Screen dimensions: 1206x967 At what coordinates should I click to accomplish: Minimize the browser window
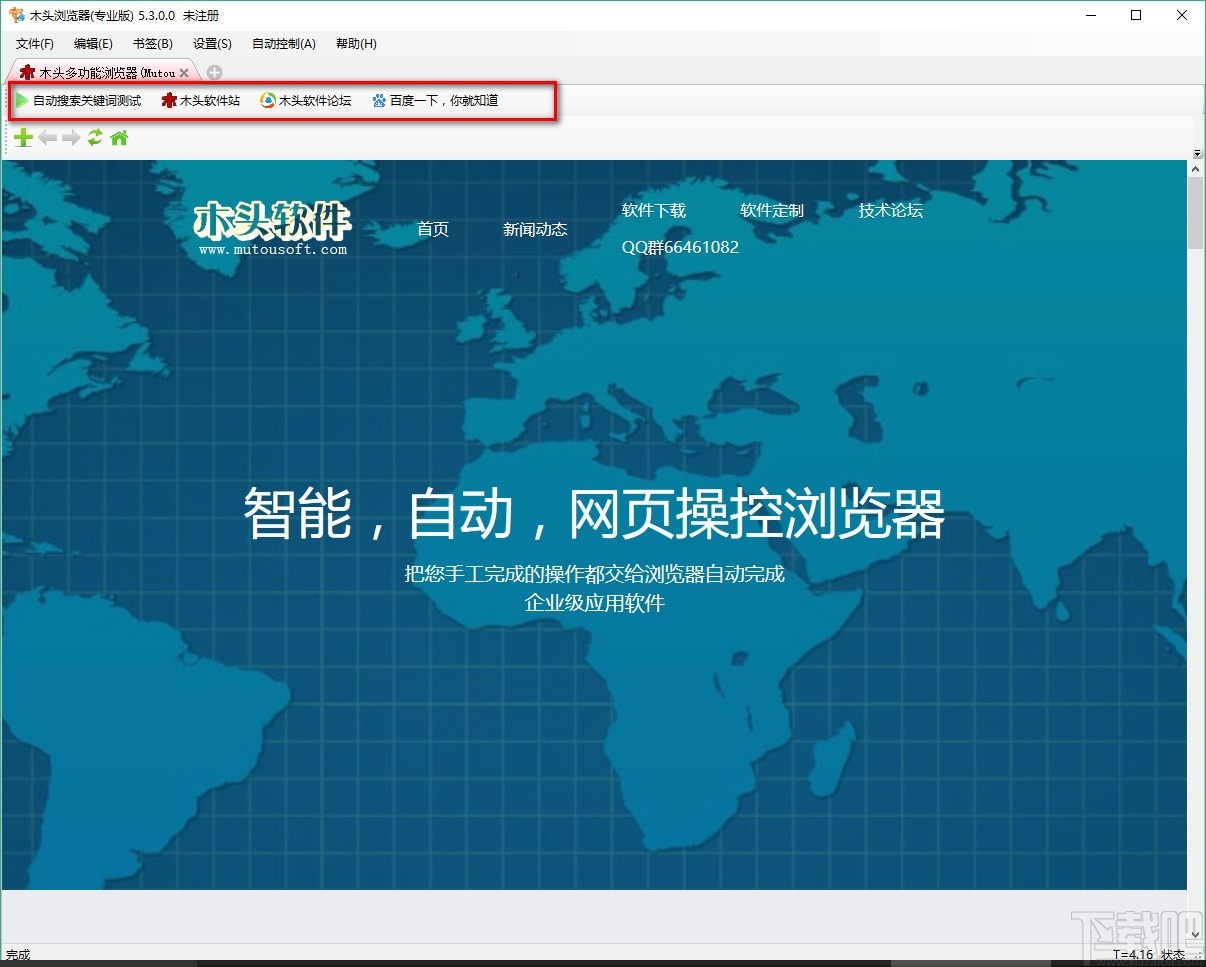[x=1090, y=15]
